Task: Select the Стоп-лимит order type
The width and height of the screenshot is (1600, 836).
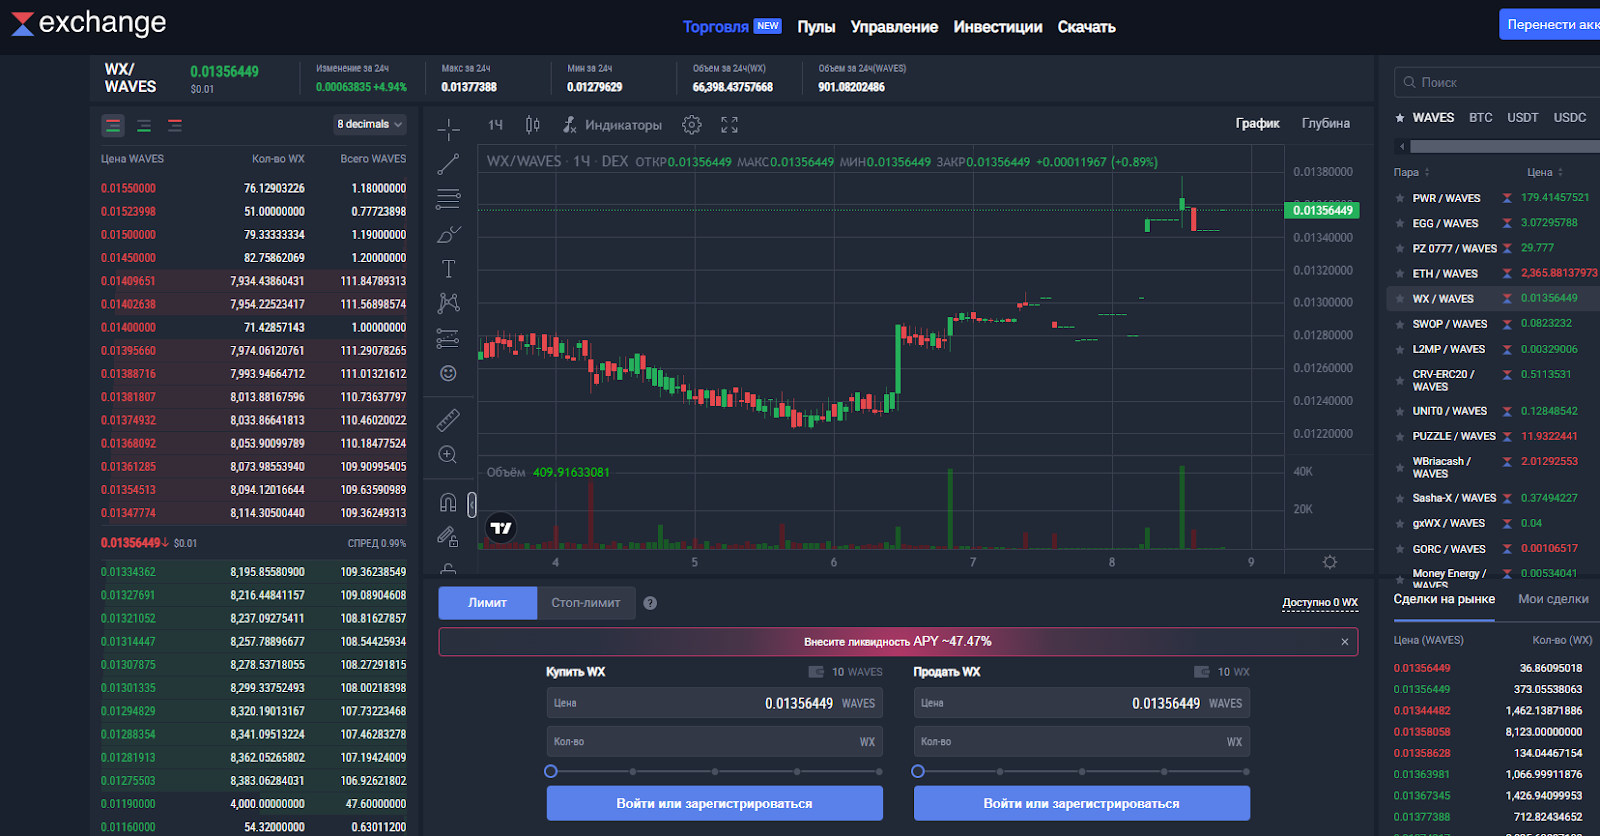Action: coord(586,603)
